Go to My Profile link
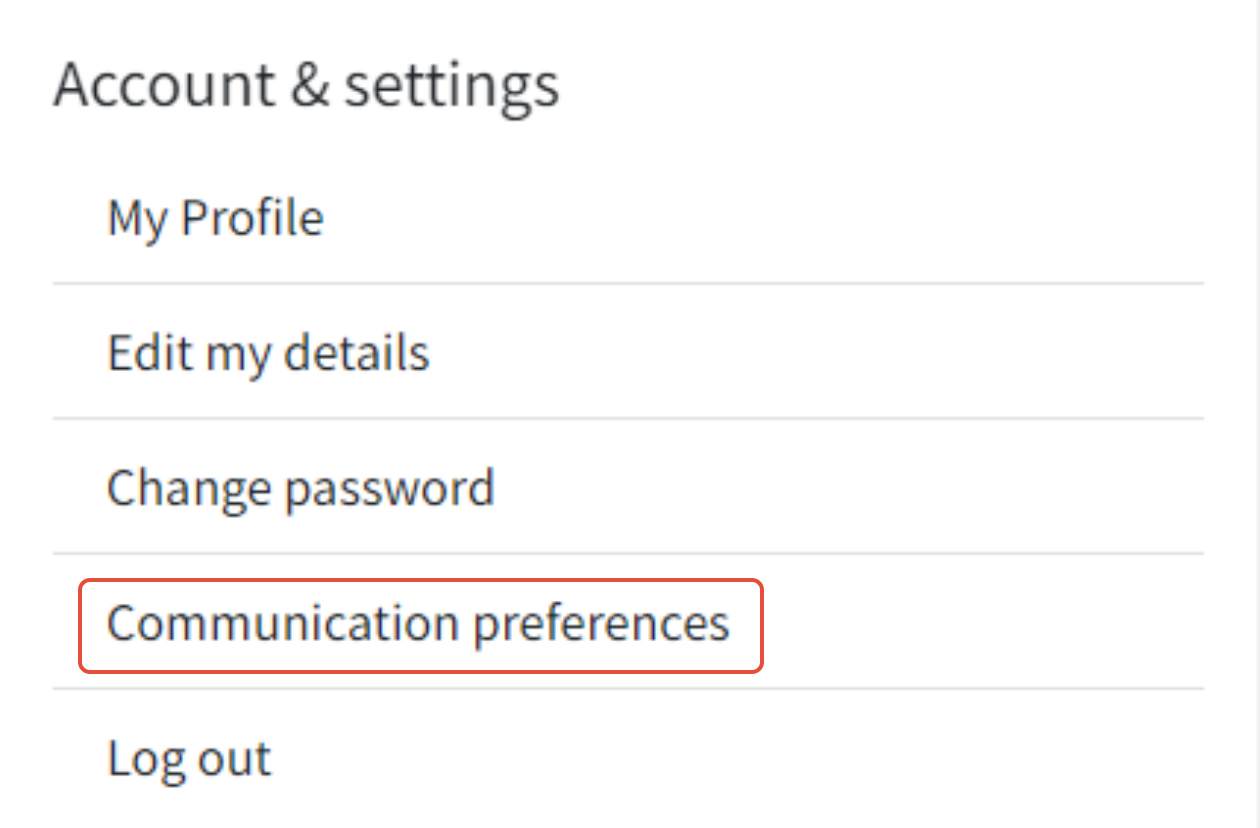The image size is (1260, 828). point(215,217)
